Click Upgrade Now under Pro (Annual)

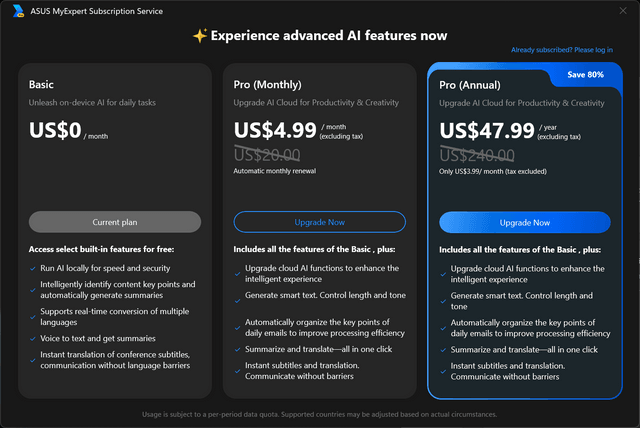point(525,222)
